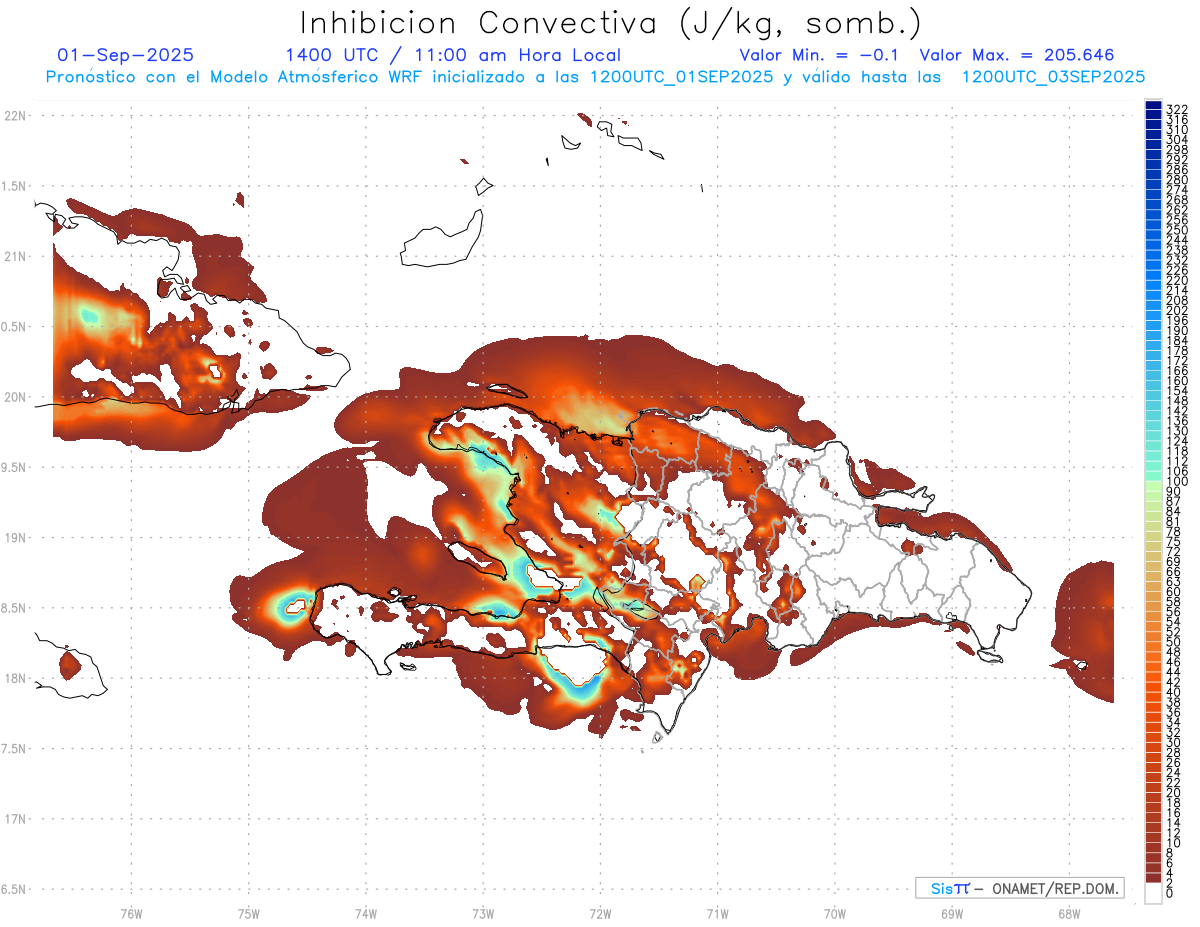
Task: Click the 76W longitude label
Action: point(131,913)
